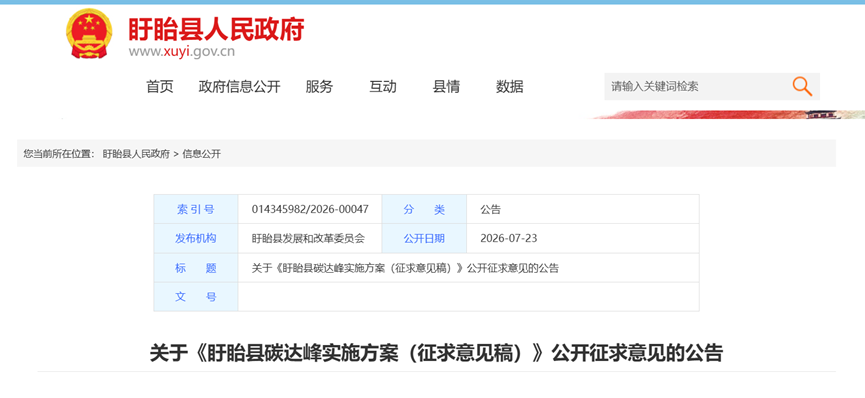Click the 发布机构 label cell
This screenshot has height=398, width=865.
(x=196, y=238)
